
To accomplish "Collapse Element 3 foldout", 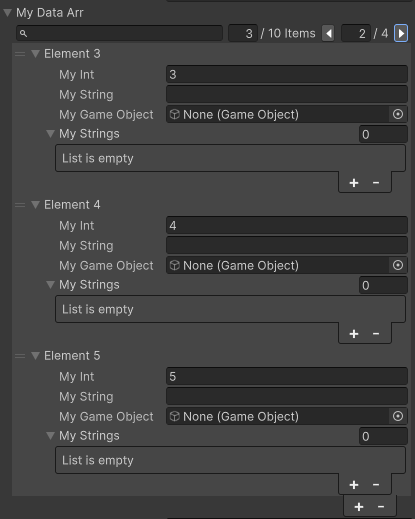I will tap(35, 54).
